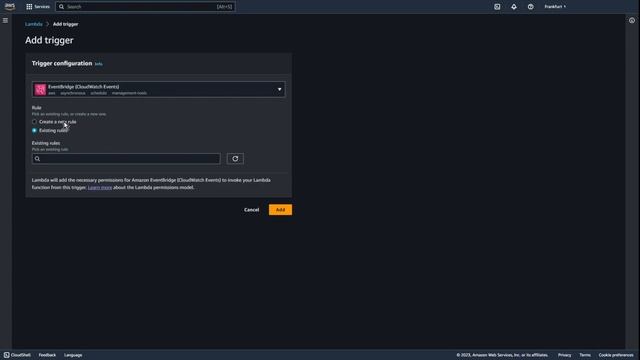The height and width of the screenshot is (360, 640).
Task: Open the Info link beside Trigger configuration
Action: tap(98, 64)
